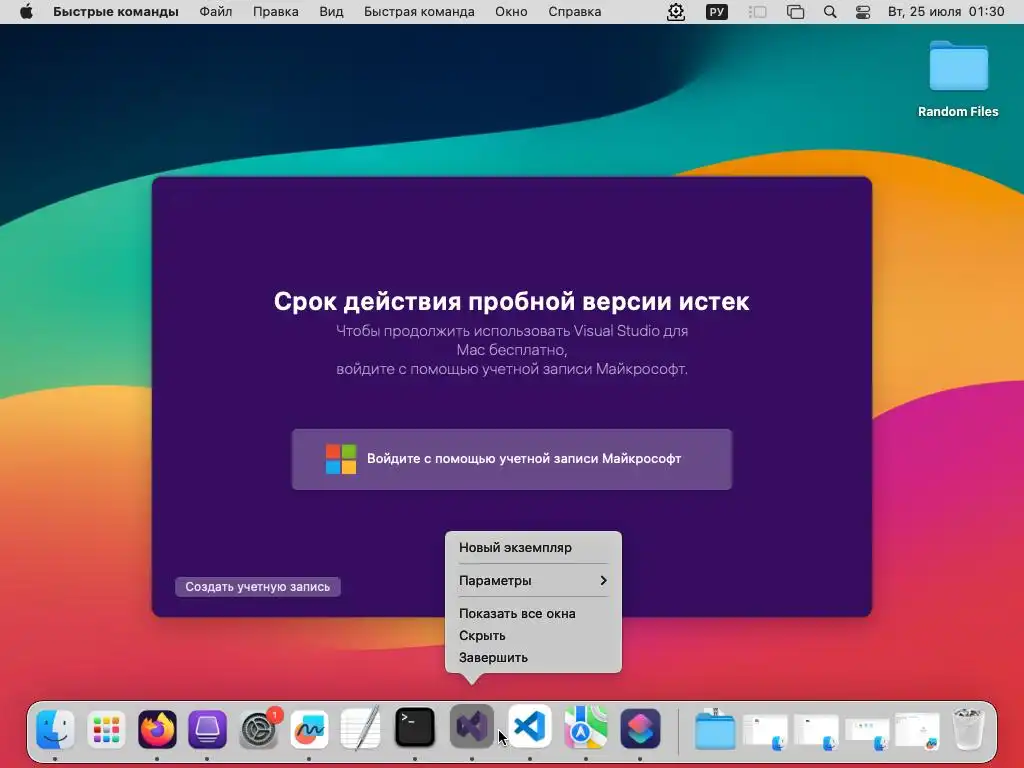The width and height of the screenshot is (1024, 768).
Task: Open the screen mirroring menu bar icon
Action: [795, 12]
